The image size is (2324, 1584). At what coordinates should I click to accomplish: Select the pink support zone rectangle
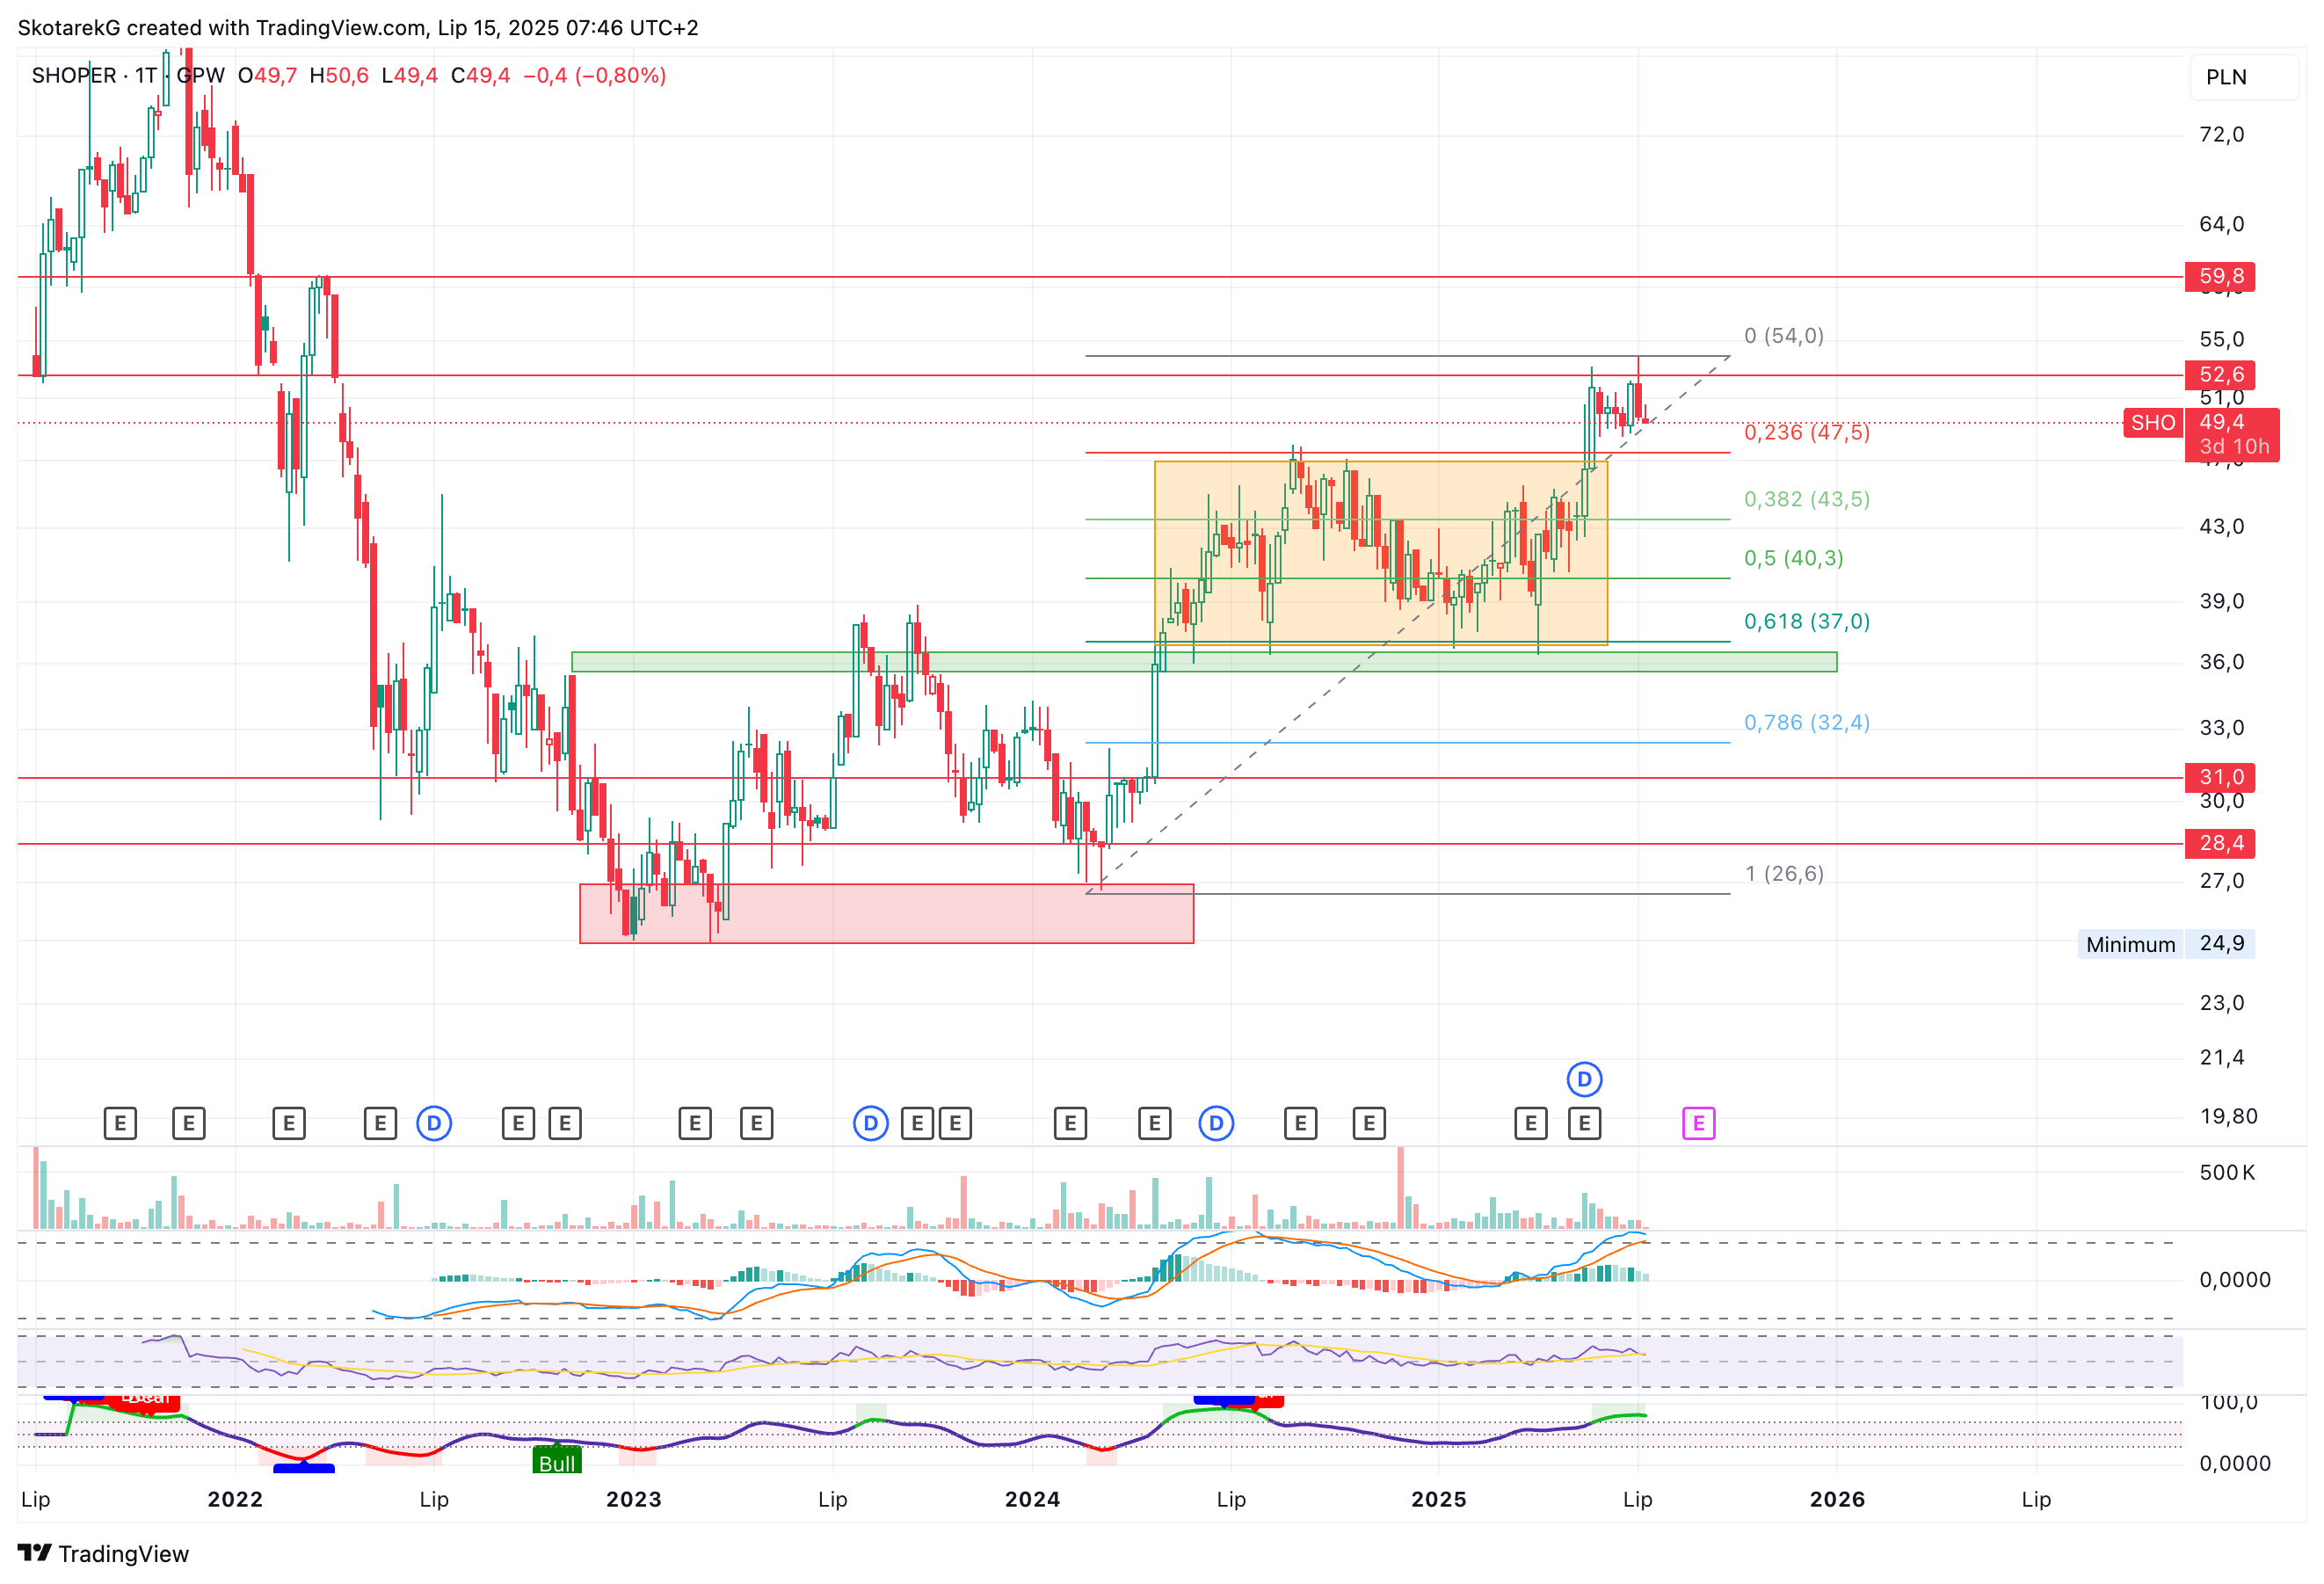[x=886, y=913]
